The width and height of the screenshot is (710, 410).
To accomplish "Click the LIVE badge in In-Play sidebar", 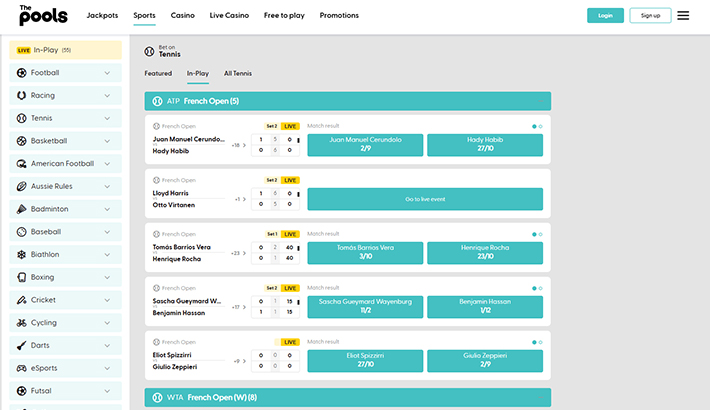I will [24, 50].
